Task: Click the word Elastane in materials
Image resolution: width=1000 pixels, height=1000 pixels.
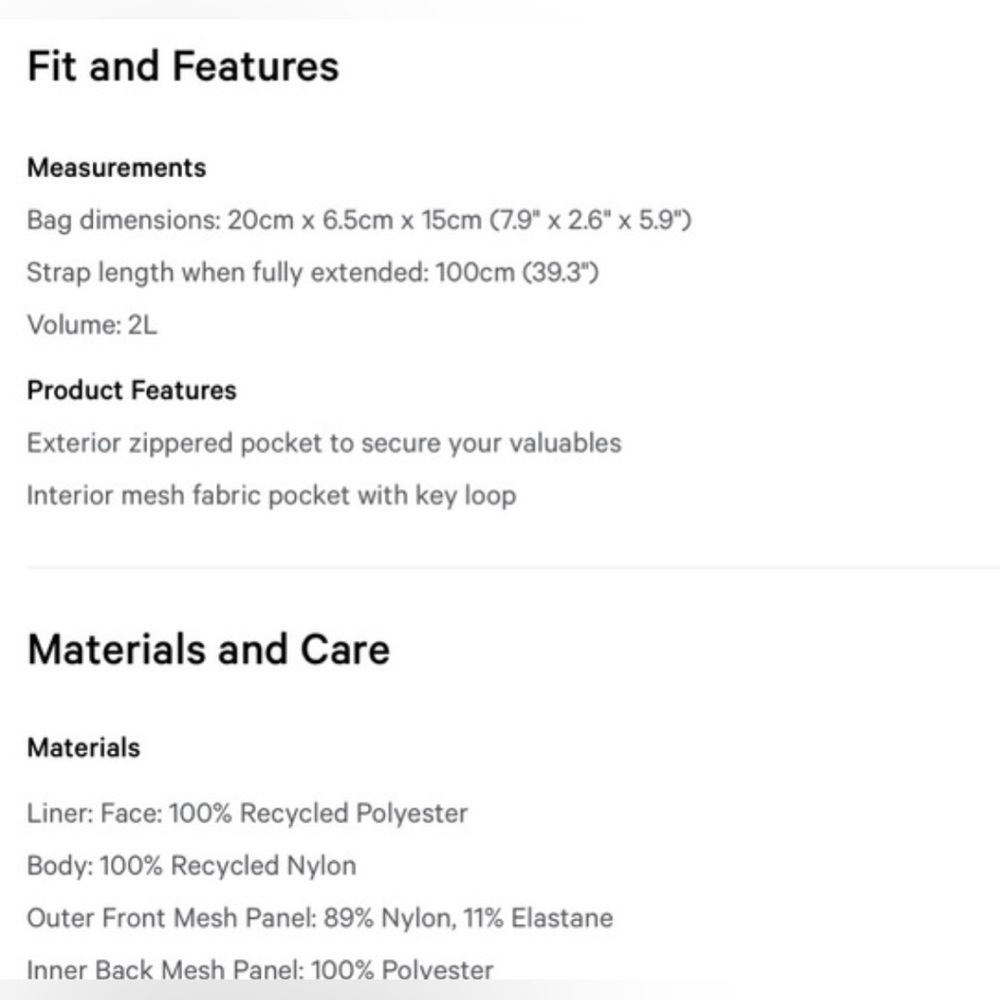Action: point(562,918)
